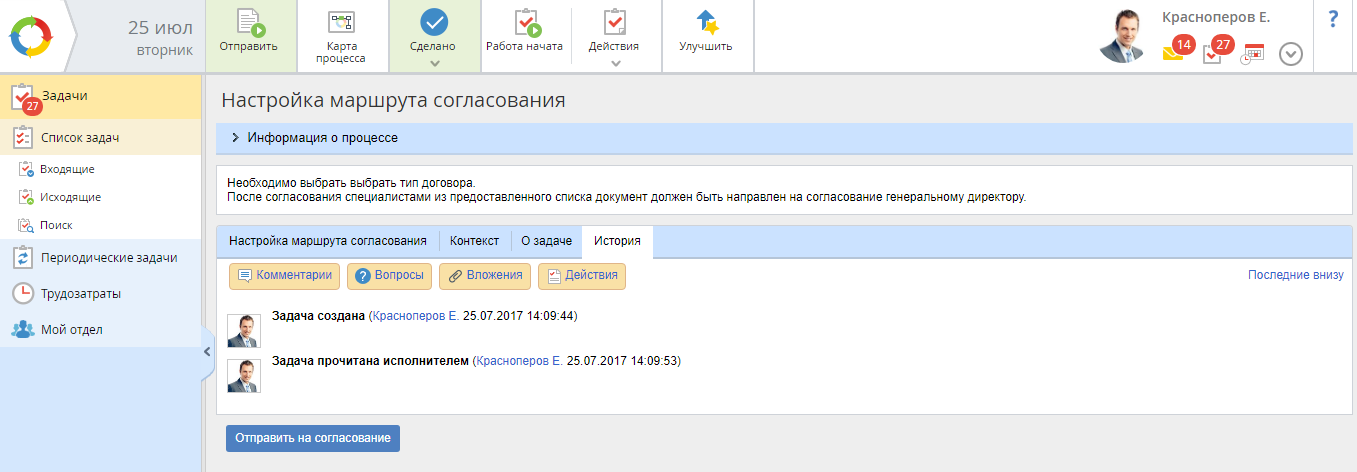Expand user menu circular chevron
This screenshot has width=1357, height=472.
(x=1291, y=54)
